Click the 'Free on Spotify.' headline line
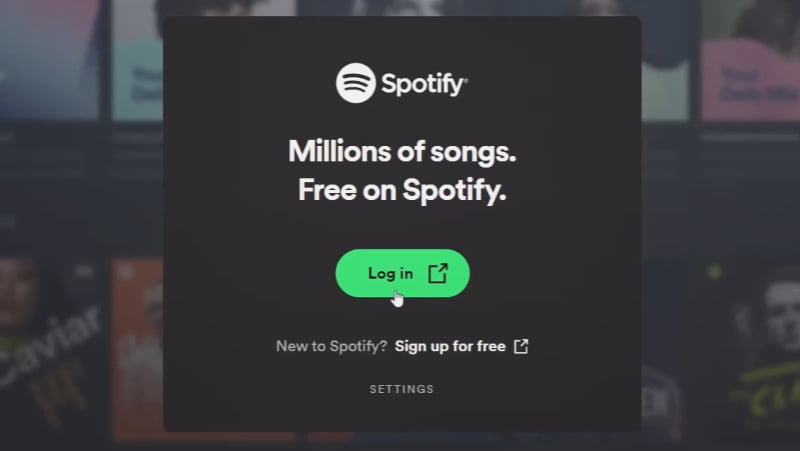Image resolution: width=800 pixels, height=451 pixels. coord(402,190)
